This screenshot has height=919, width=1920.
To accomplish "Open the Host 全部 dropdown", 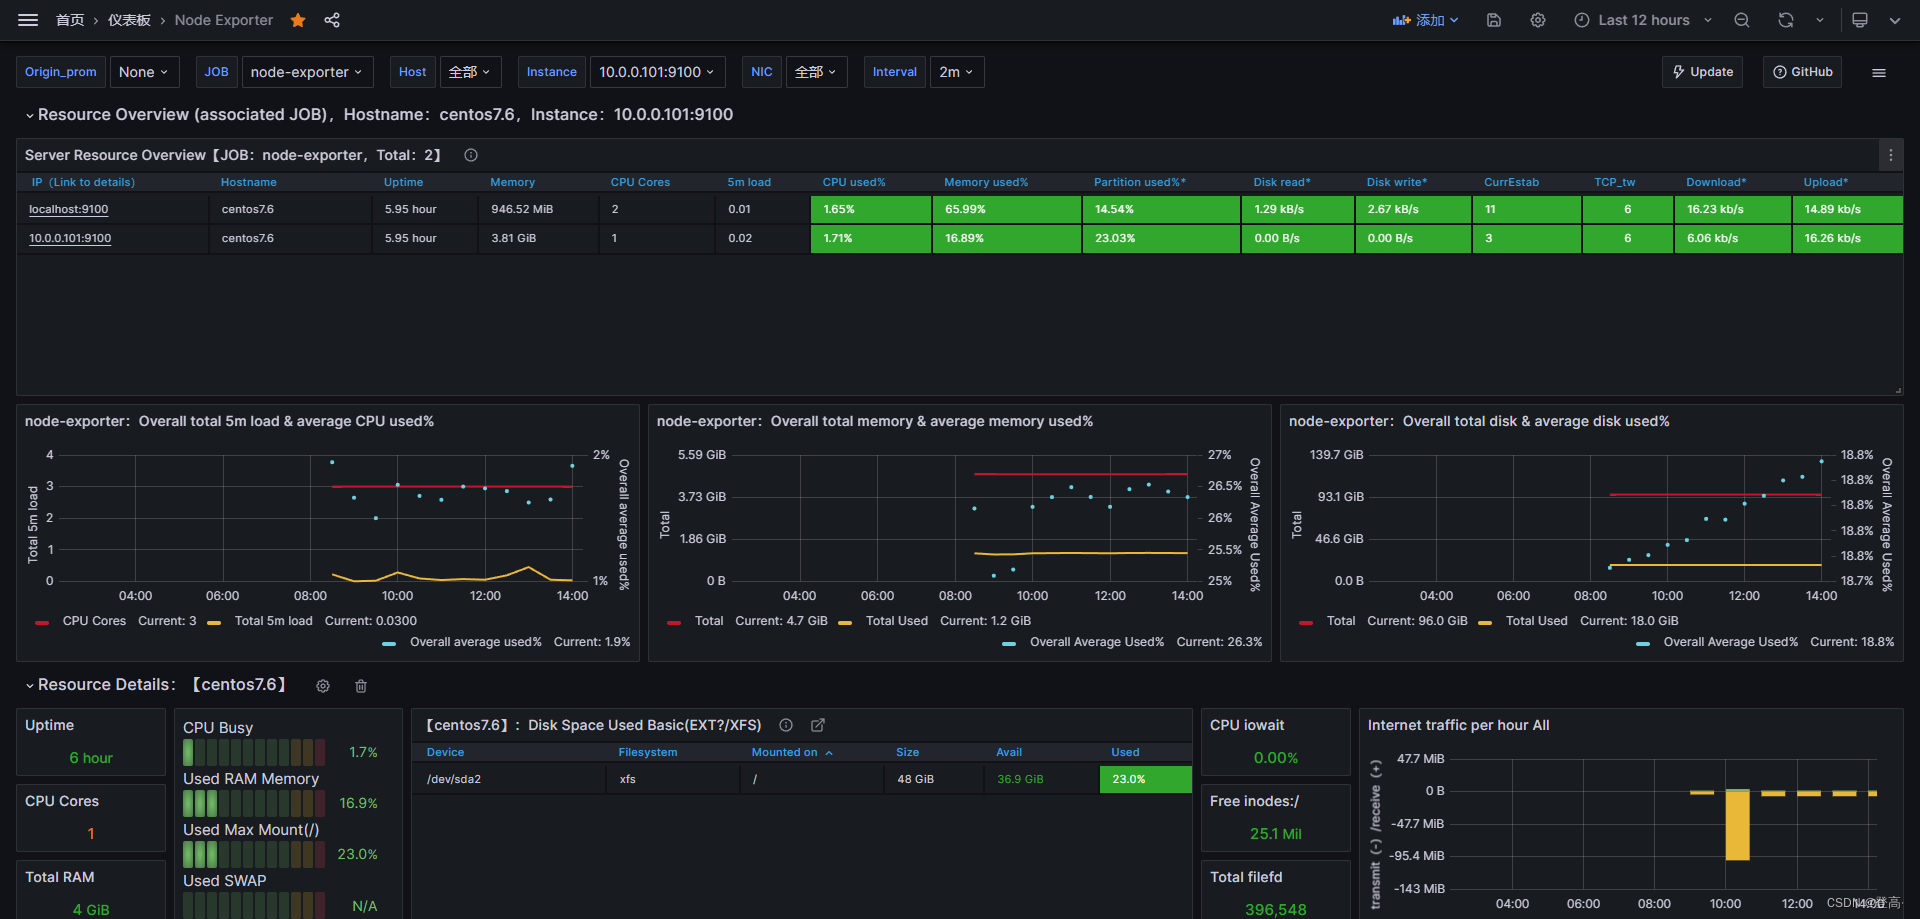I will pos(470,72).
